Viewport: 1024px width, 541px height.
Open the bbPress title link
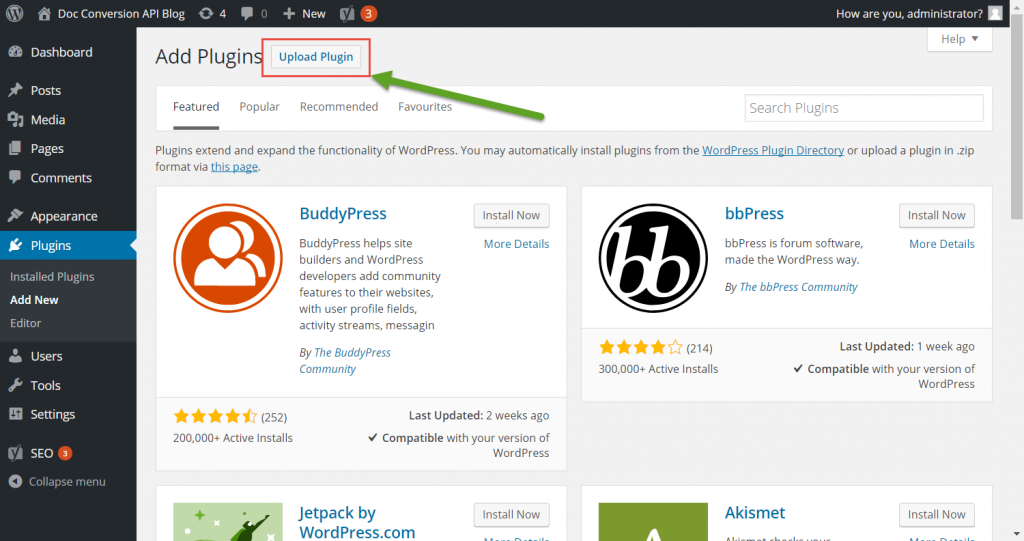pyautogui.click(x=754, y=214)
